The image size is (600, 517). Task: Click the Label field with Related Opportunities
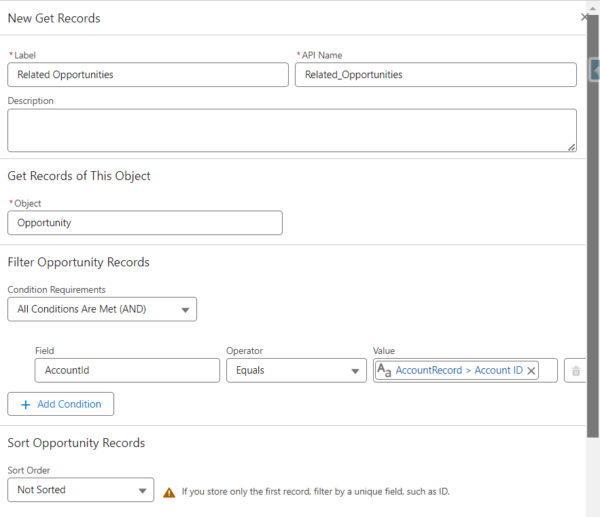[x=148, y=75]
